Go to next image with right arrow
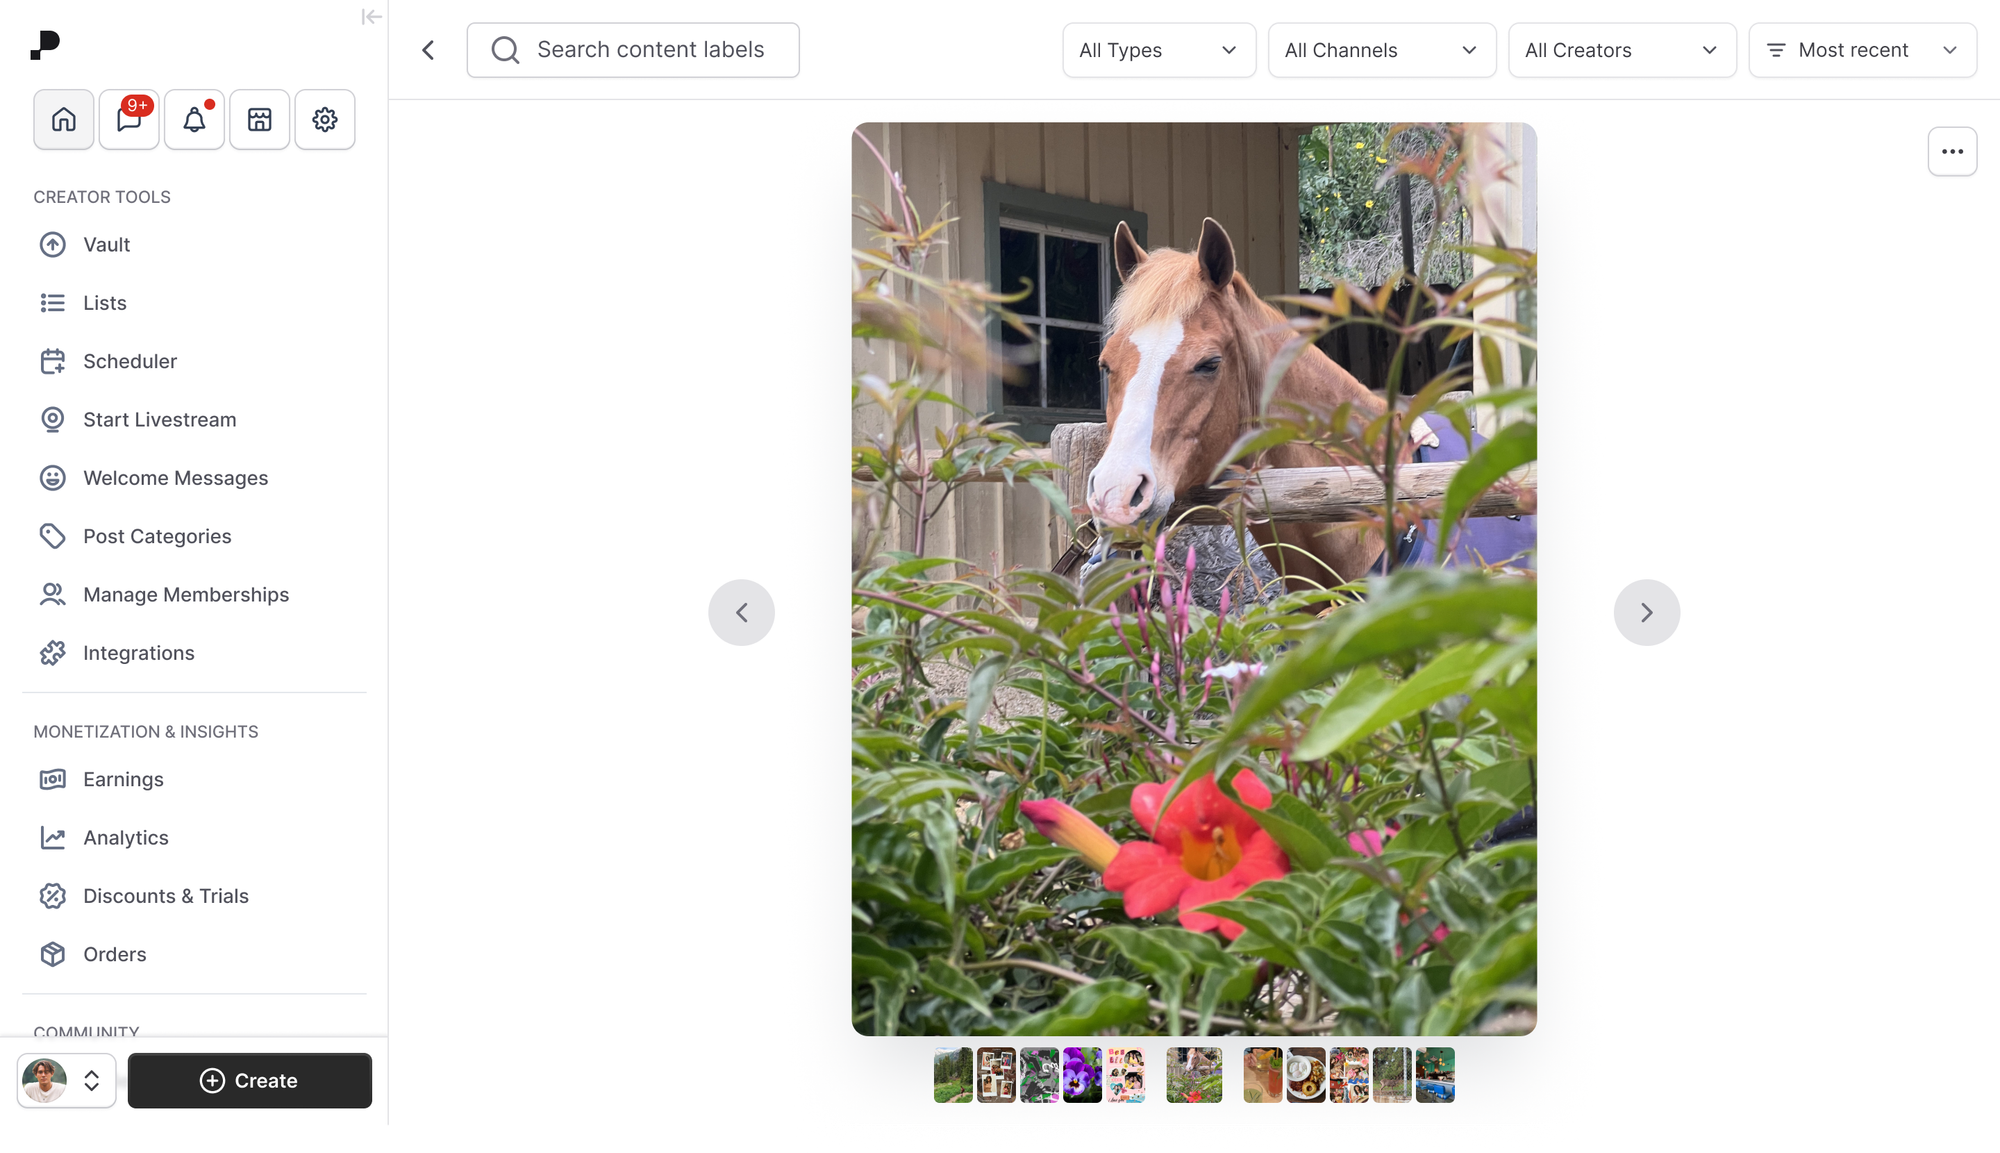The width and height of the screenshot is (2000, 1153). click(x=1646, y=613)
